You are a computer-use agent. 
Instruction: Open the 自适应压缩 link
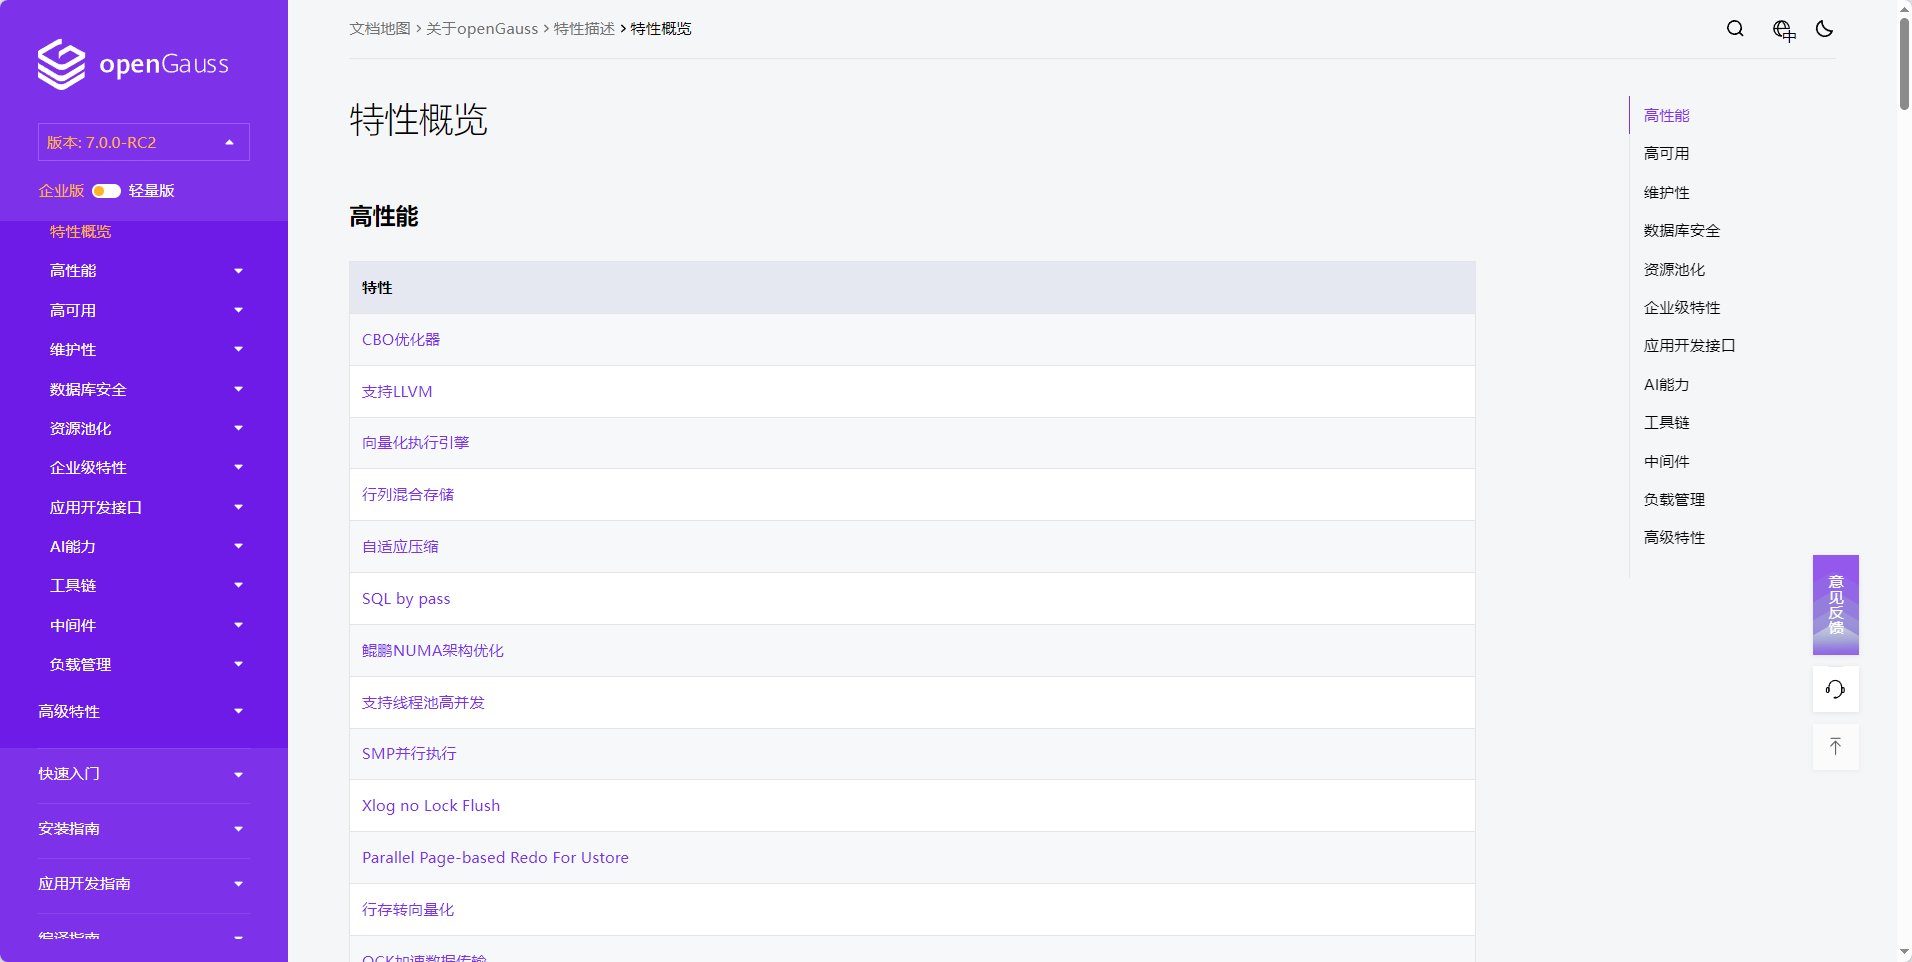coord(400,547)
